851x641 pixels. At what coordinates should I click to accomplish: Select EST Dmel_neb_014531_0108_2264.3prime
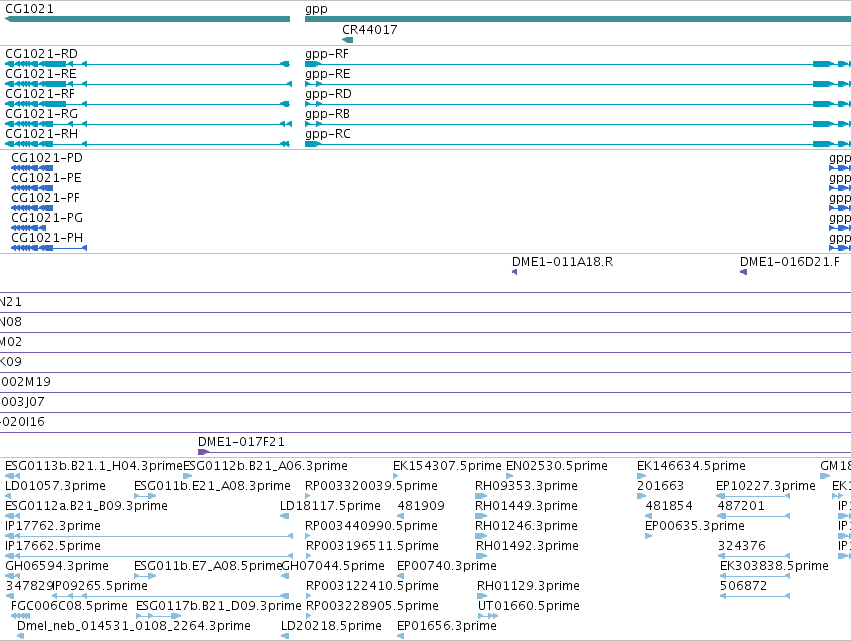pyautogui.click(x=134, y=627)
